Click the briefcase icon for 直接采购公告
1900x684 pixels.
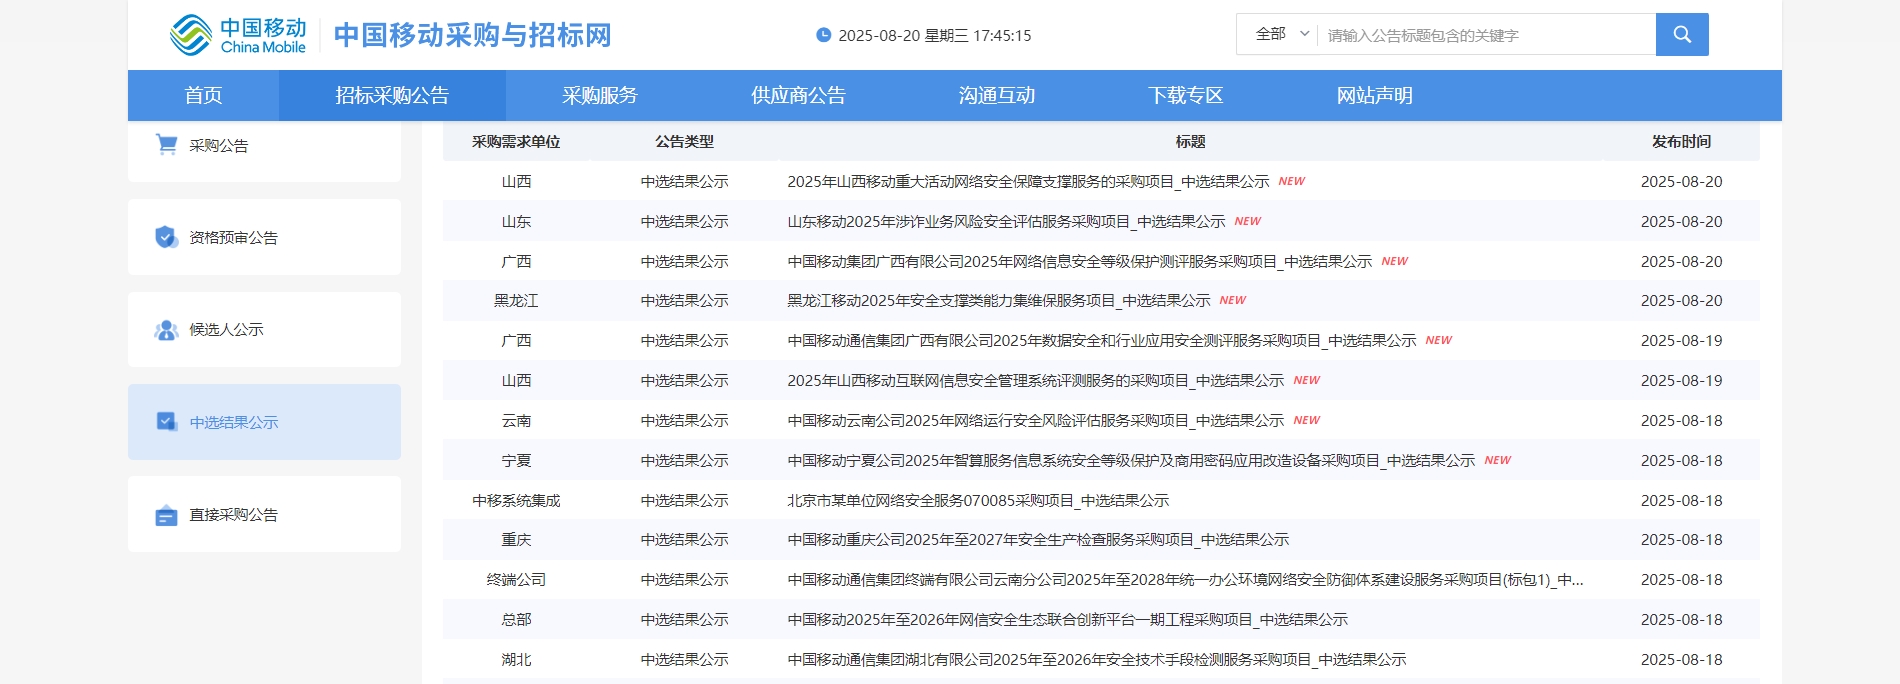pos(166,515)
